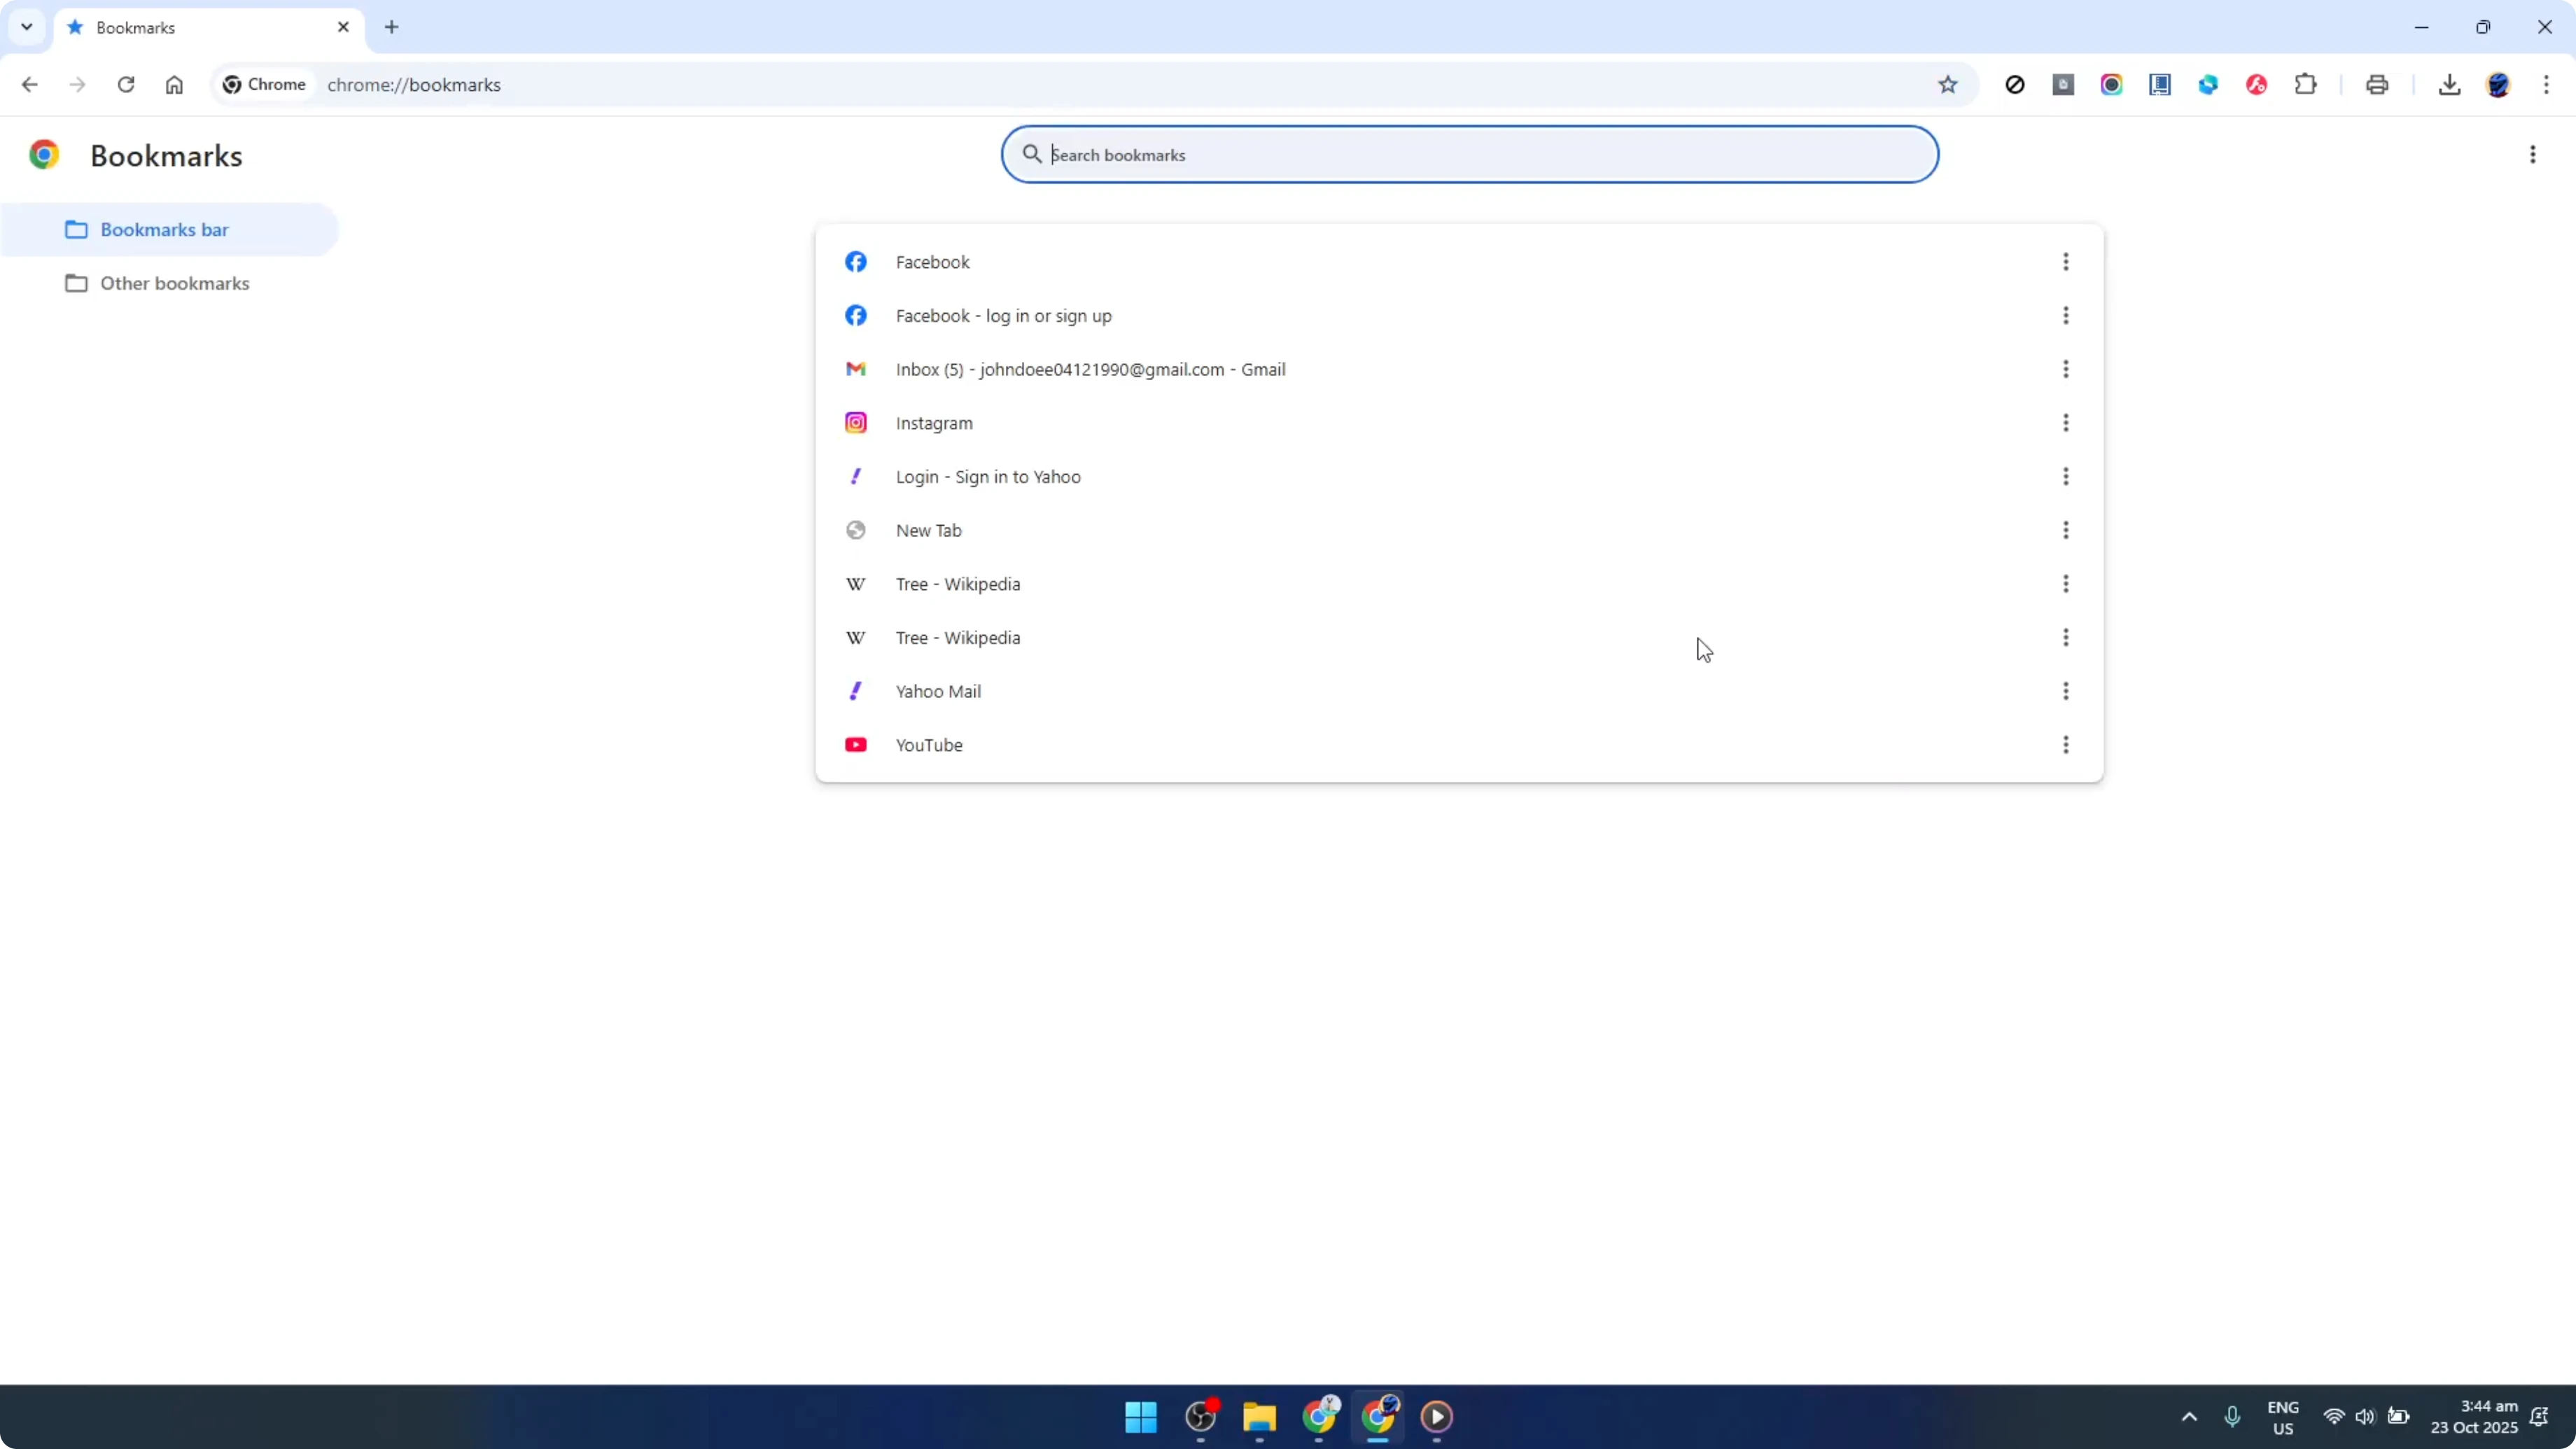Screen dimensions: 2576x1449
Task: Open the volume control in system tray
Action: 2365,1417
